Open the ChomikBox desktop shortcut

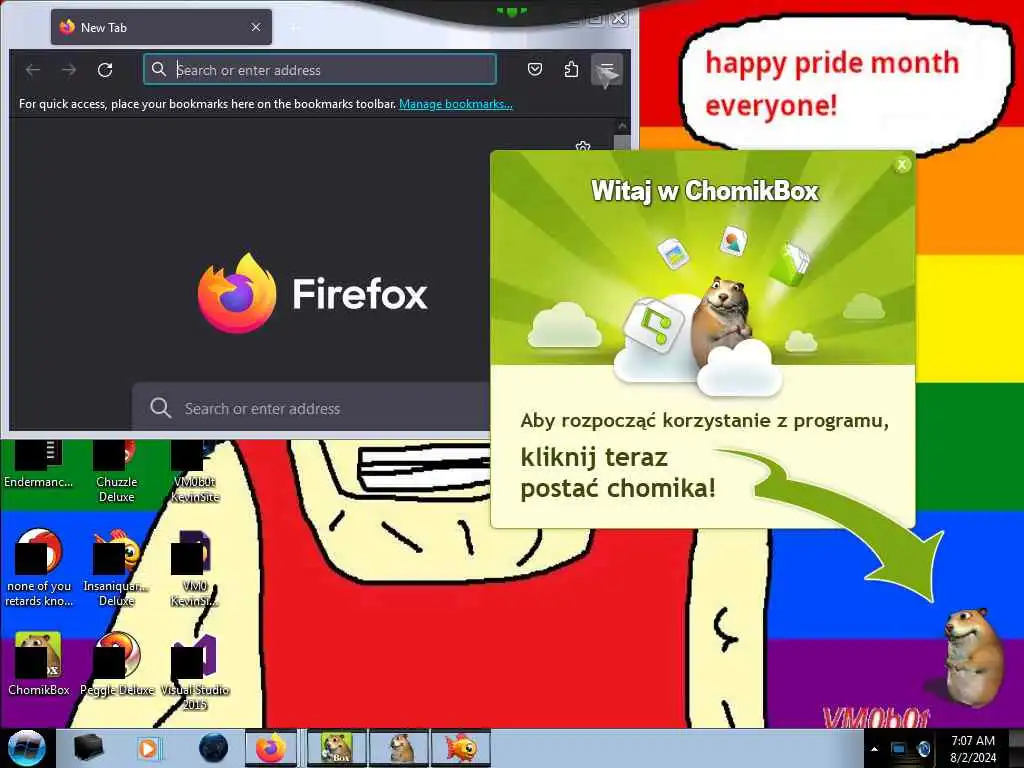coord(39,664)
